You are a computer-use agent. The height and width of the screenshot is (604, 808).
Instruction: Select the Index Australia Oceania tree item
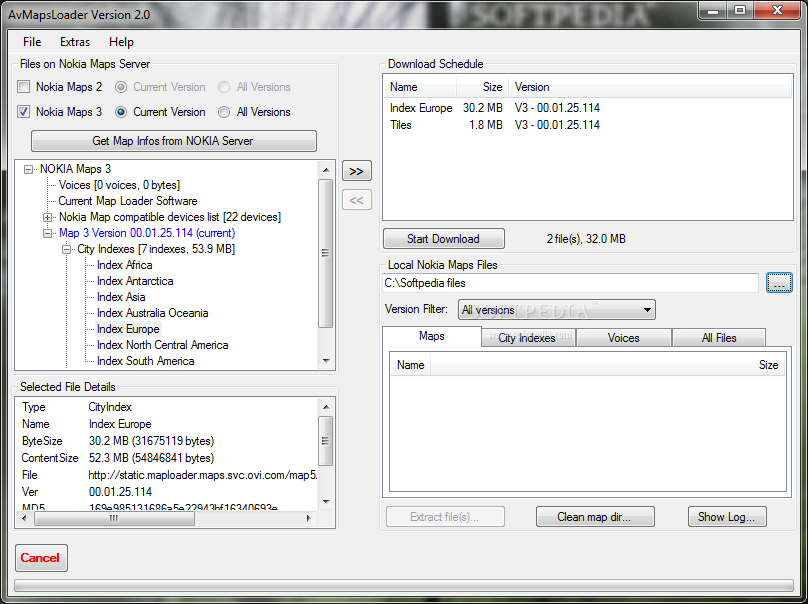(153, 313)
